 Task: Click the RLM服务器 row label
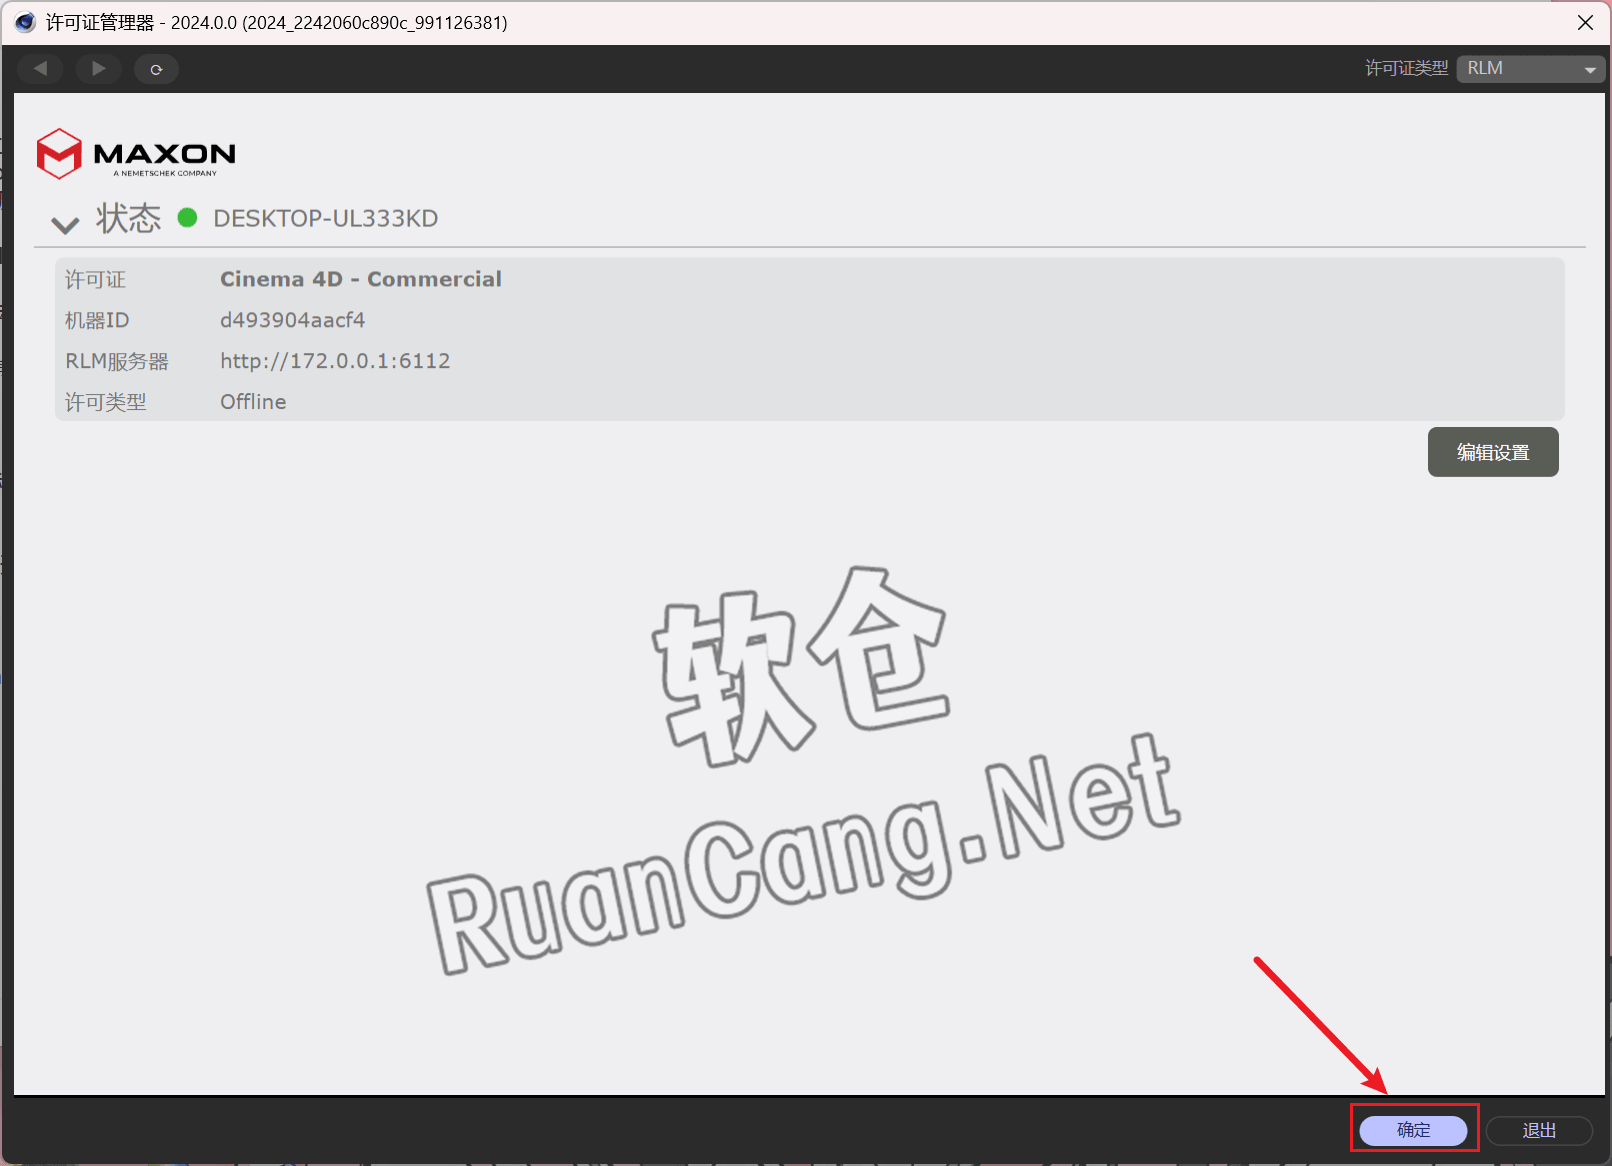[x=117, y=361]
